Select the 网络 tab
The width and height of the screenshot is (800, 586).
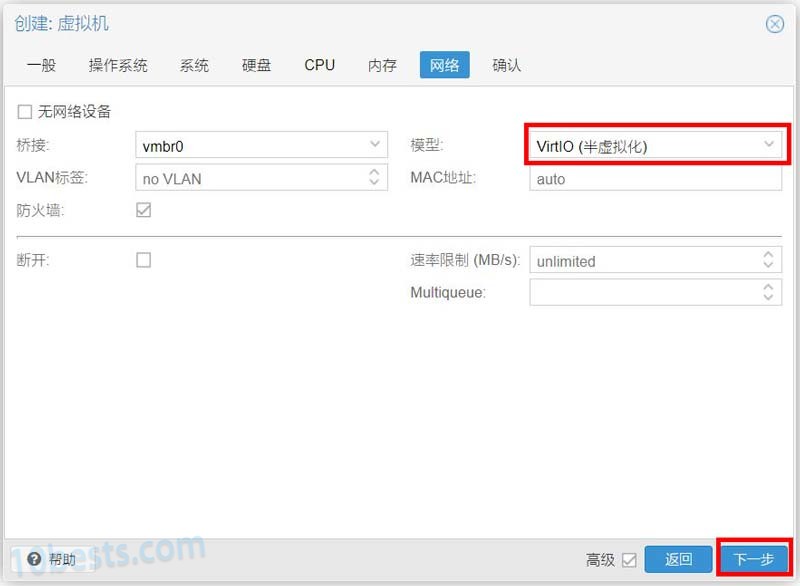point(444,65)
